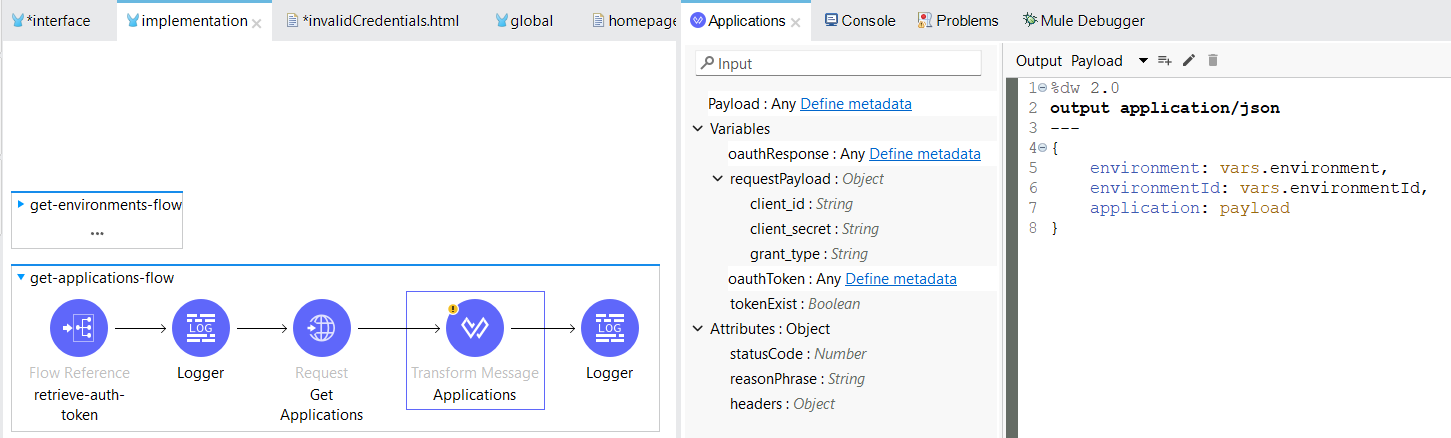Click into the Input search field
1451x438 pixels.
pos(839,63)
